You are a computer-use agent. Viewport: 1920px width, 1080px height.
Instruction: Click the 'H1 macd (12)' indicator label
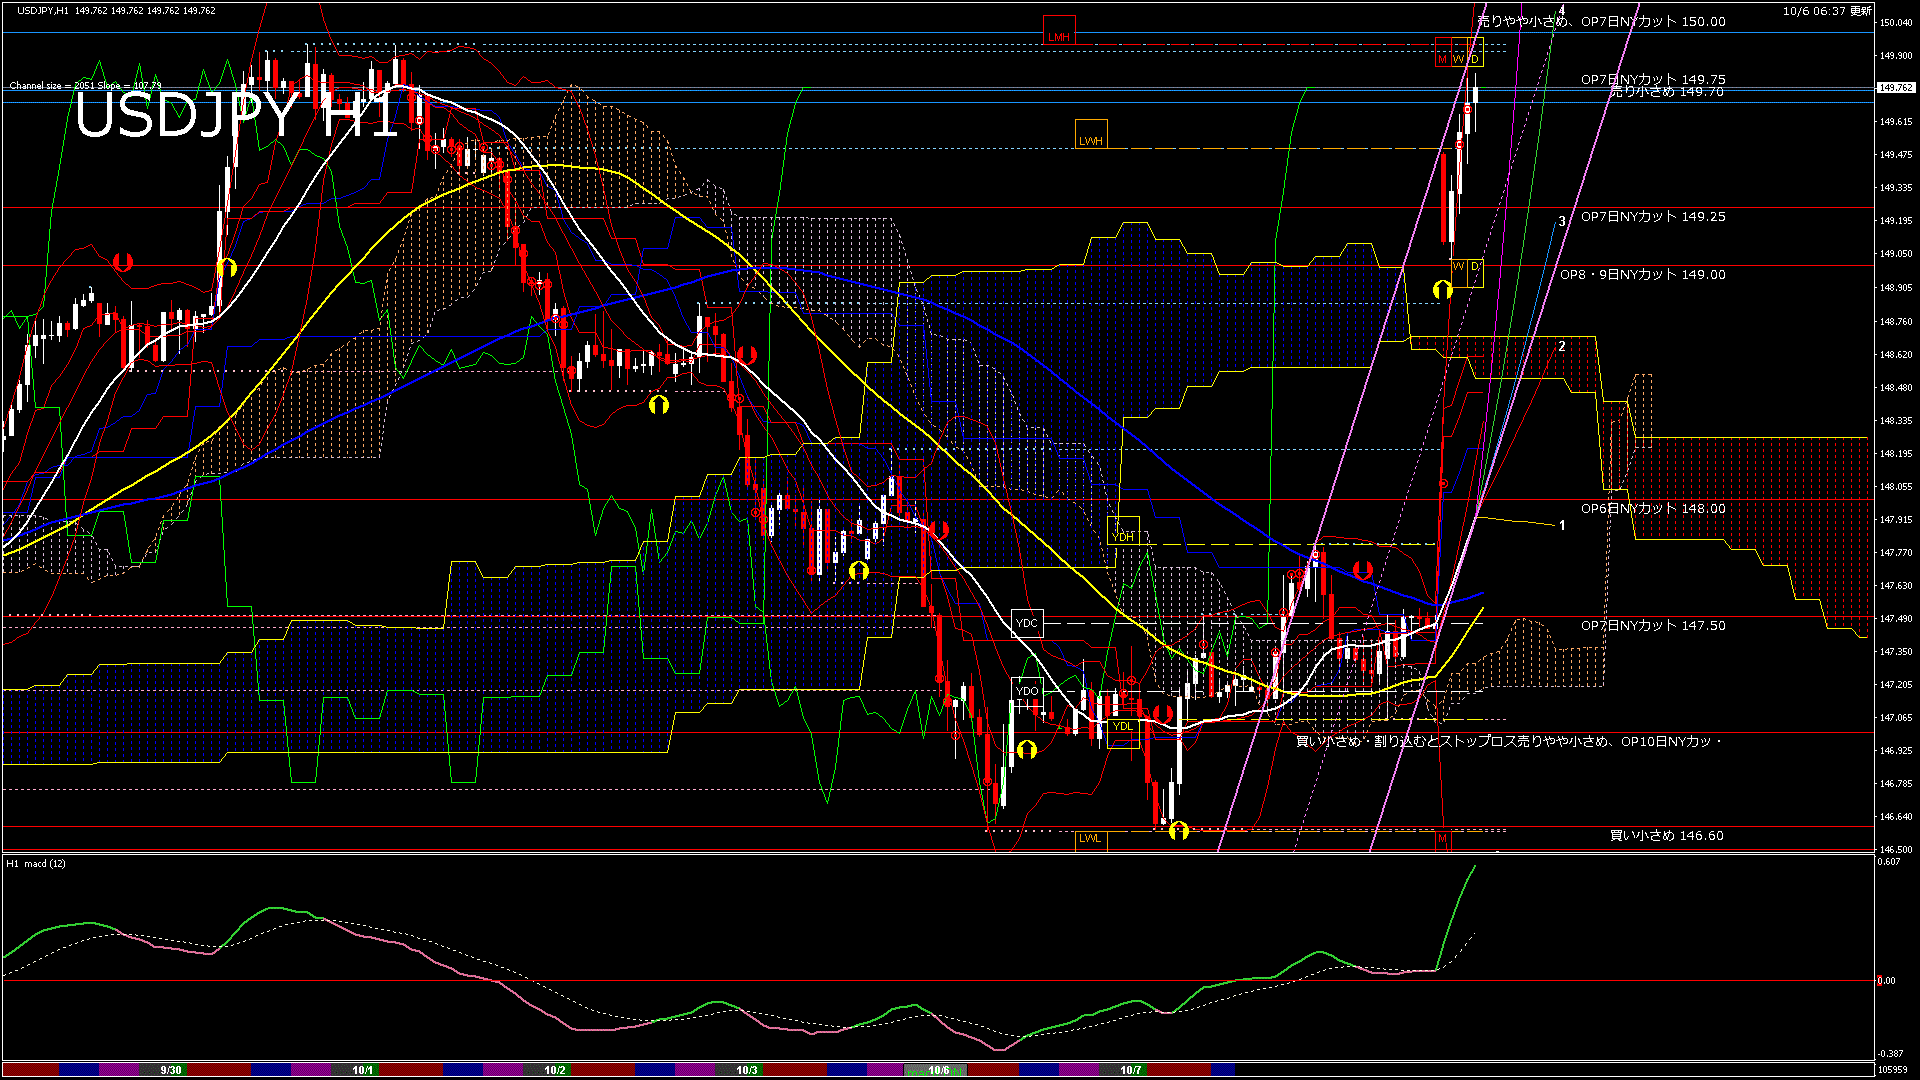click(x=36, y=863)
